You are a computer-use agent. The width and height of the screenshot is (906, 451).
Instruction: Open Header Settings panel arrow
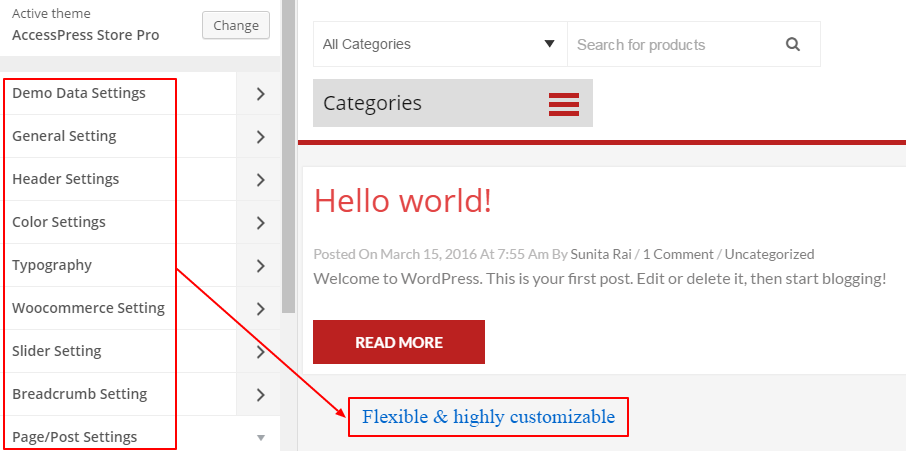point(260,180)
